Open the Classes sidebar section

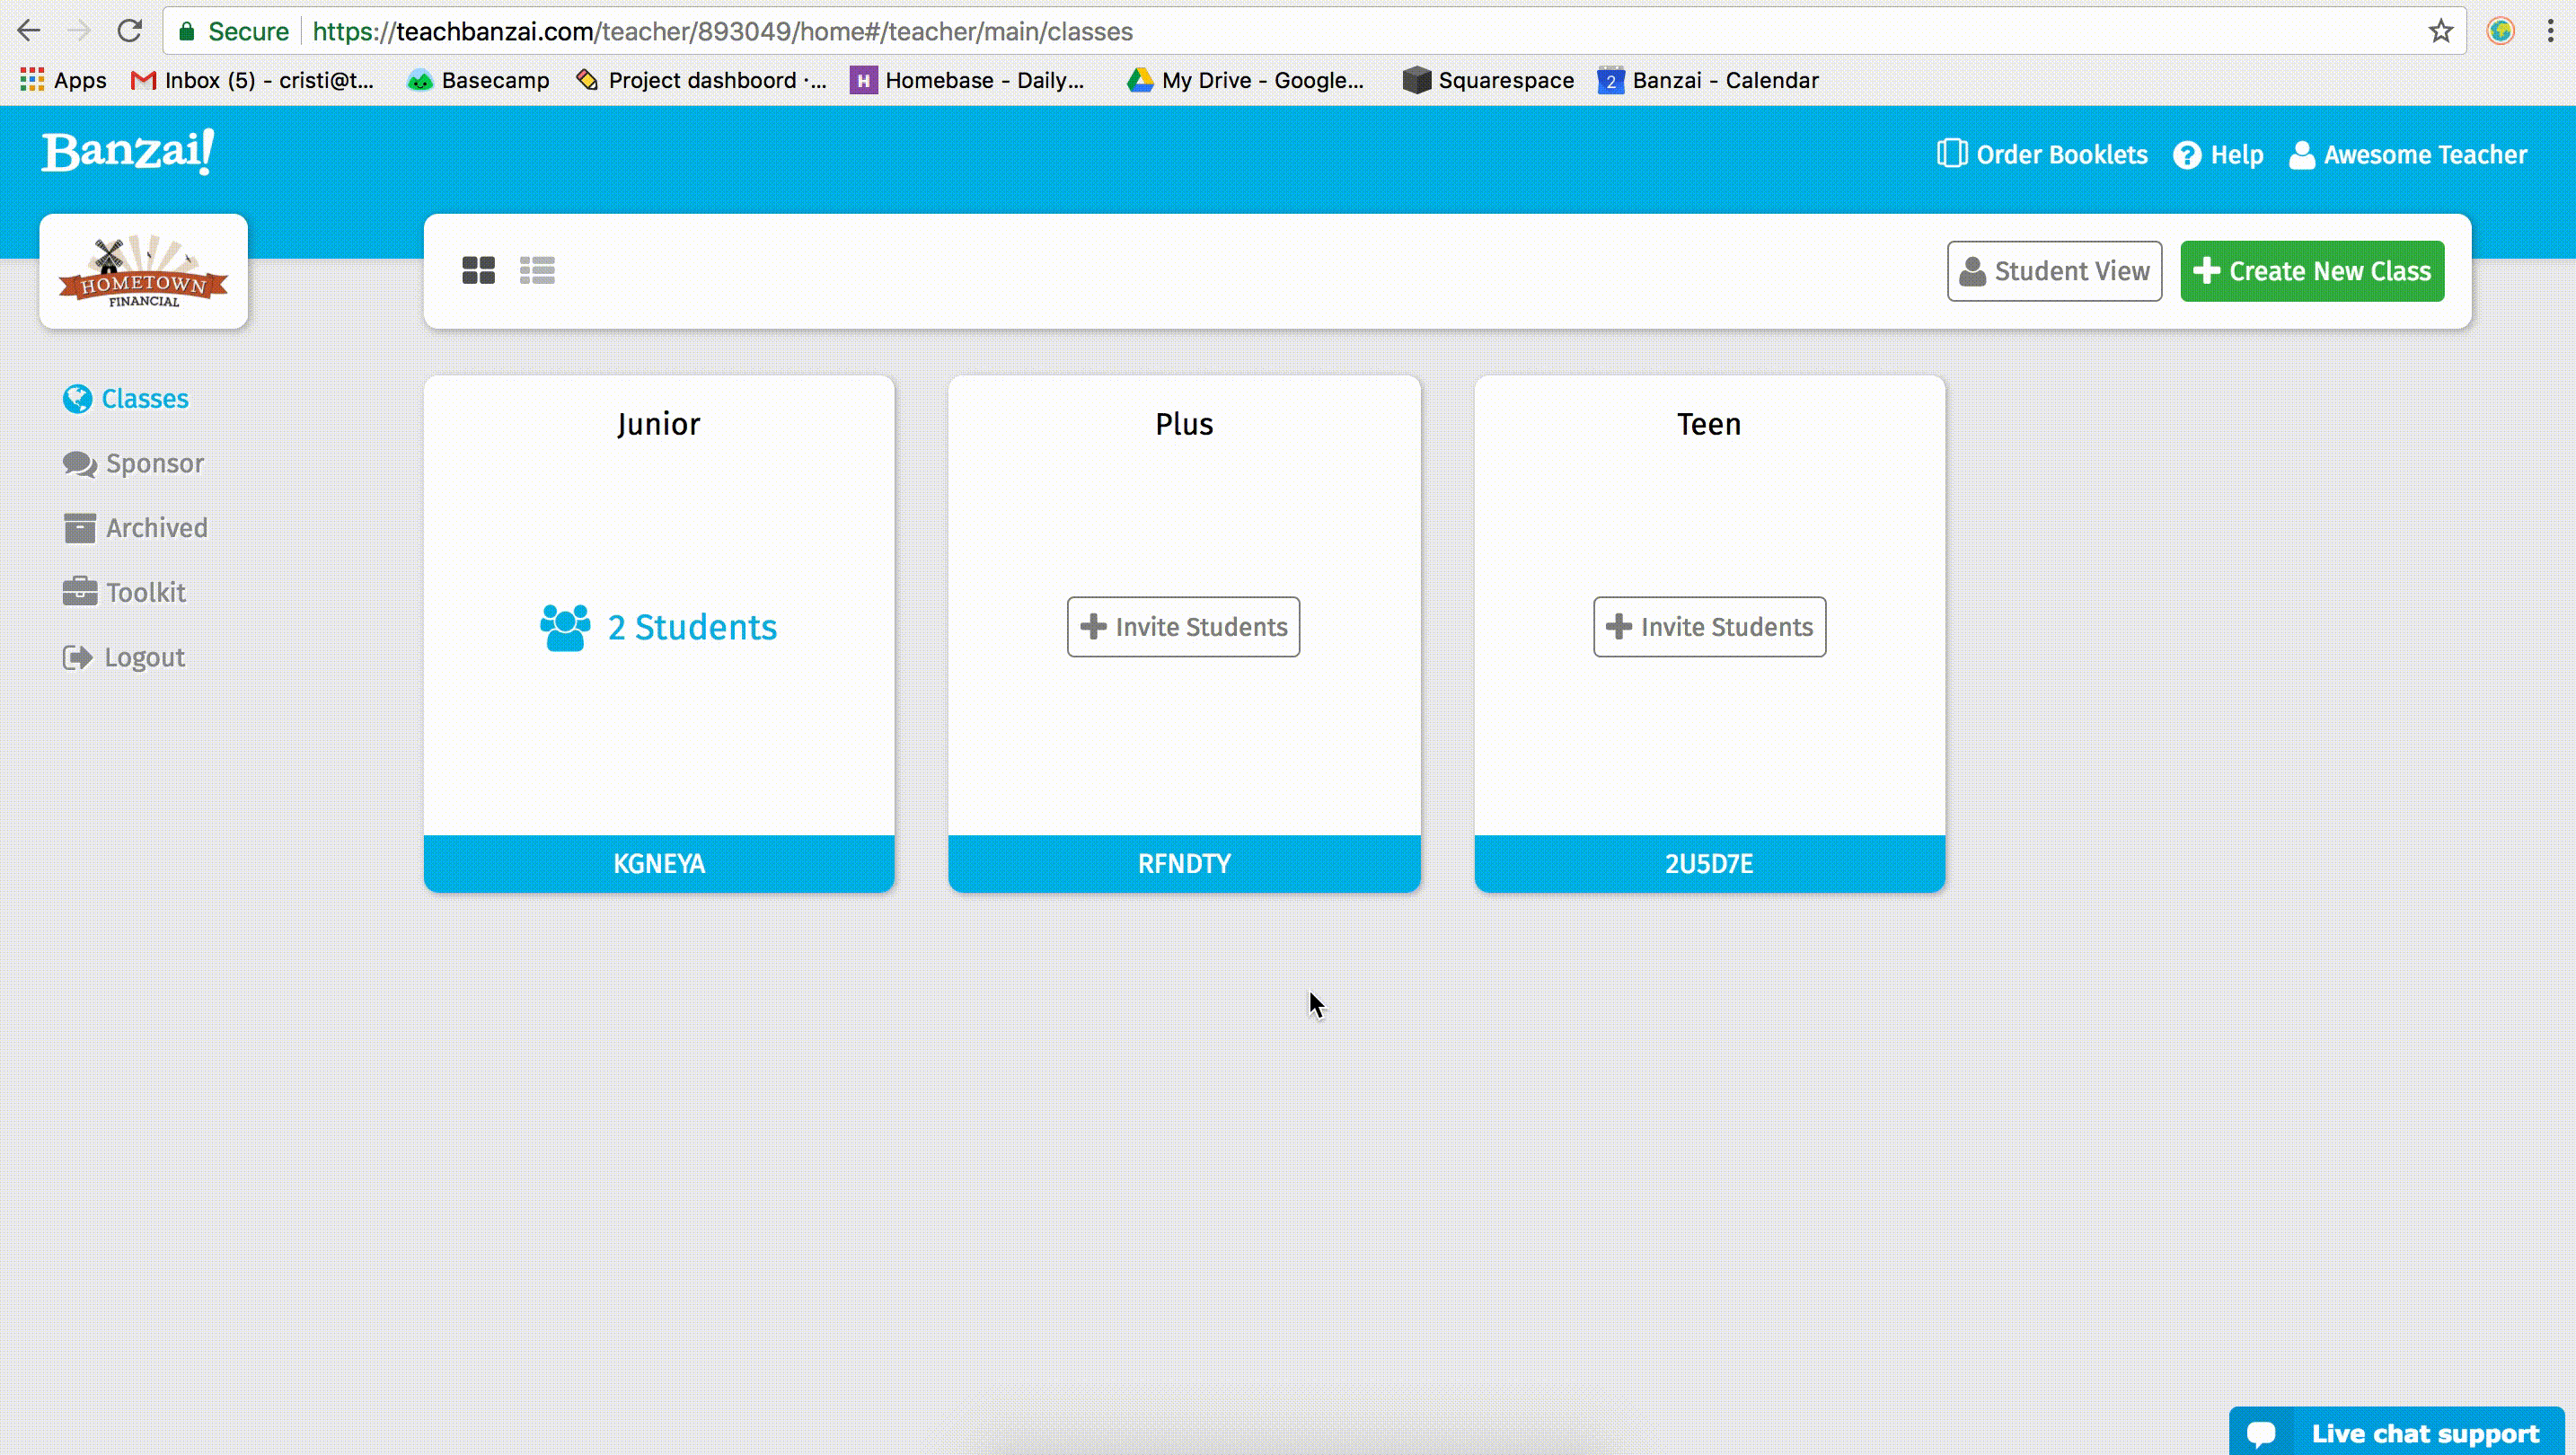125,398
